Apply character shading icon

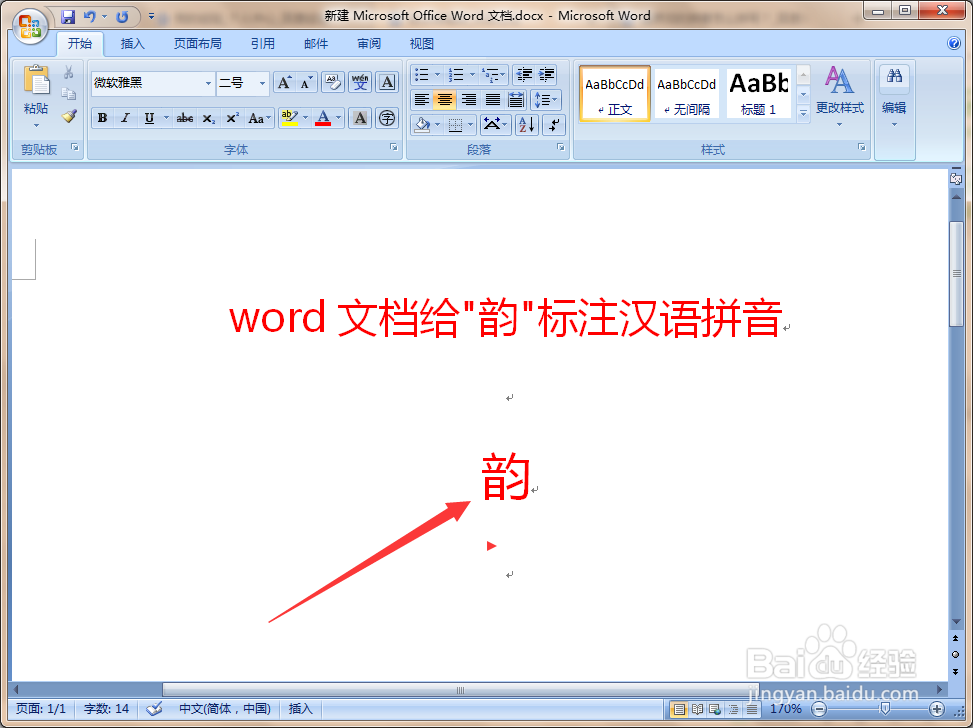pyautogui.click(x=360, y=118)
